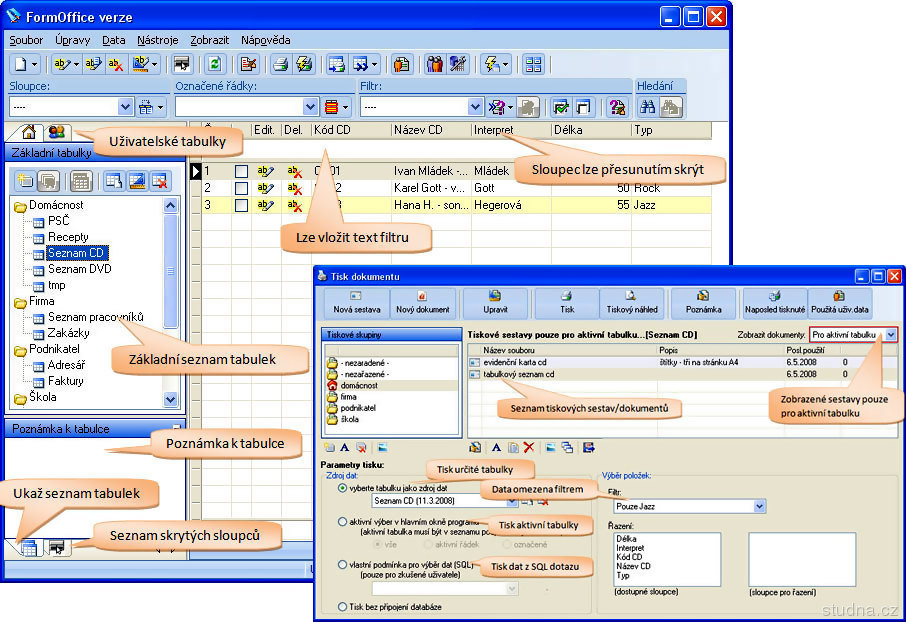Viewport: 906px width, 622px height.
Task: Click the 'Nový dokument' button
Action: [423, 303]
